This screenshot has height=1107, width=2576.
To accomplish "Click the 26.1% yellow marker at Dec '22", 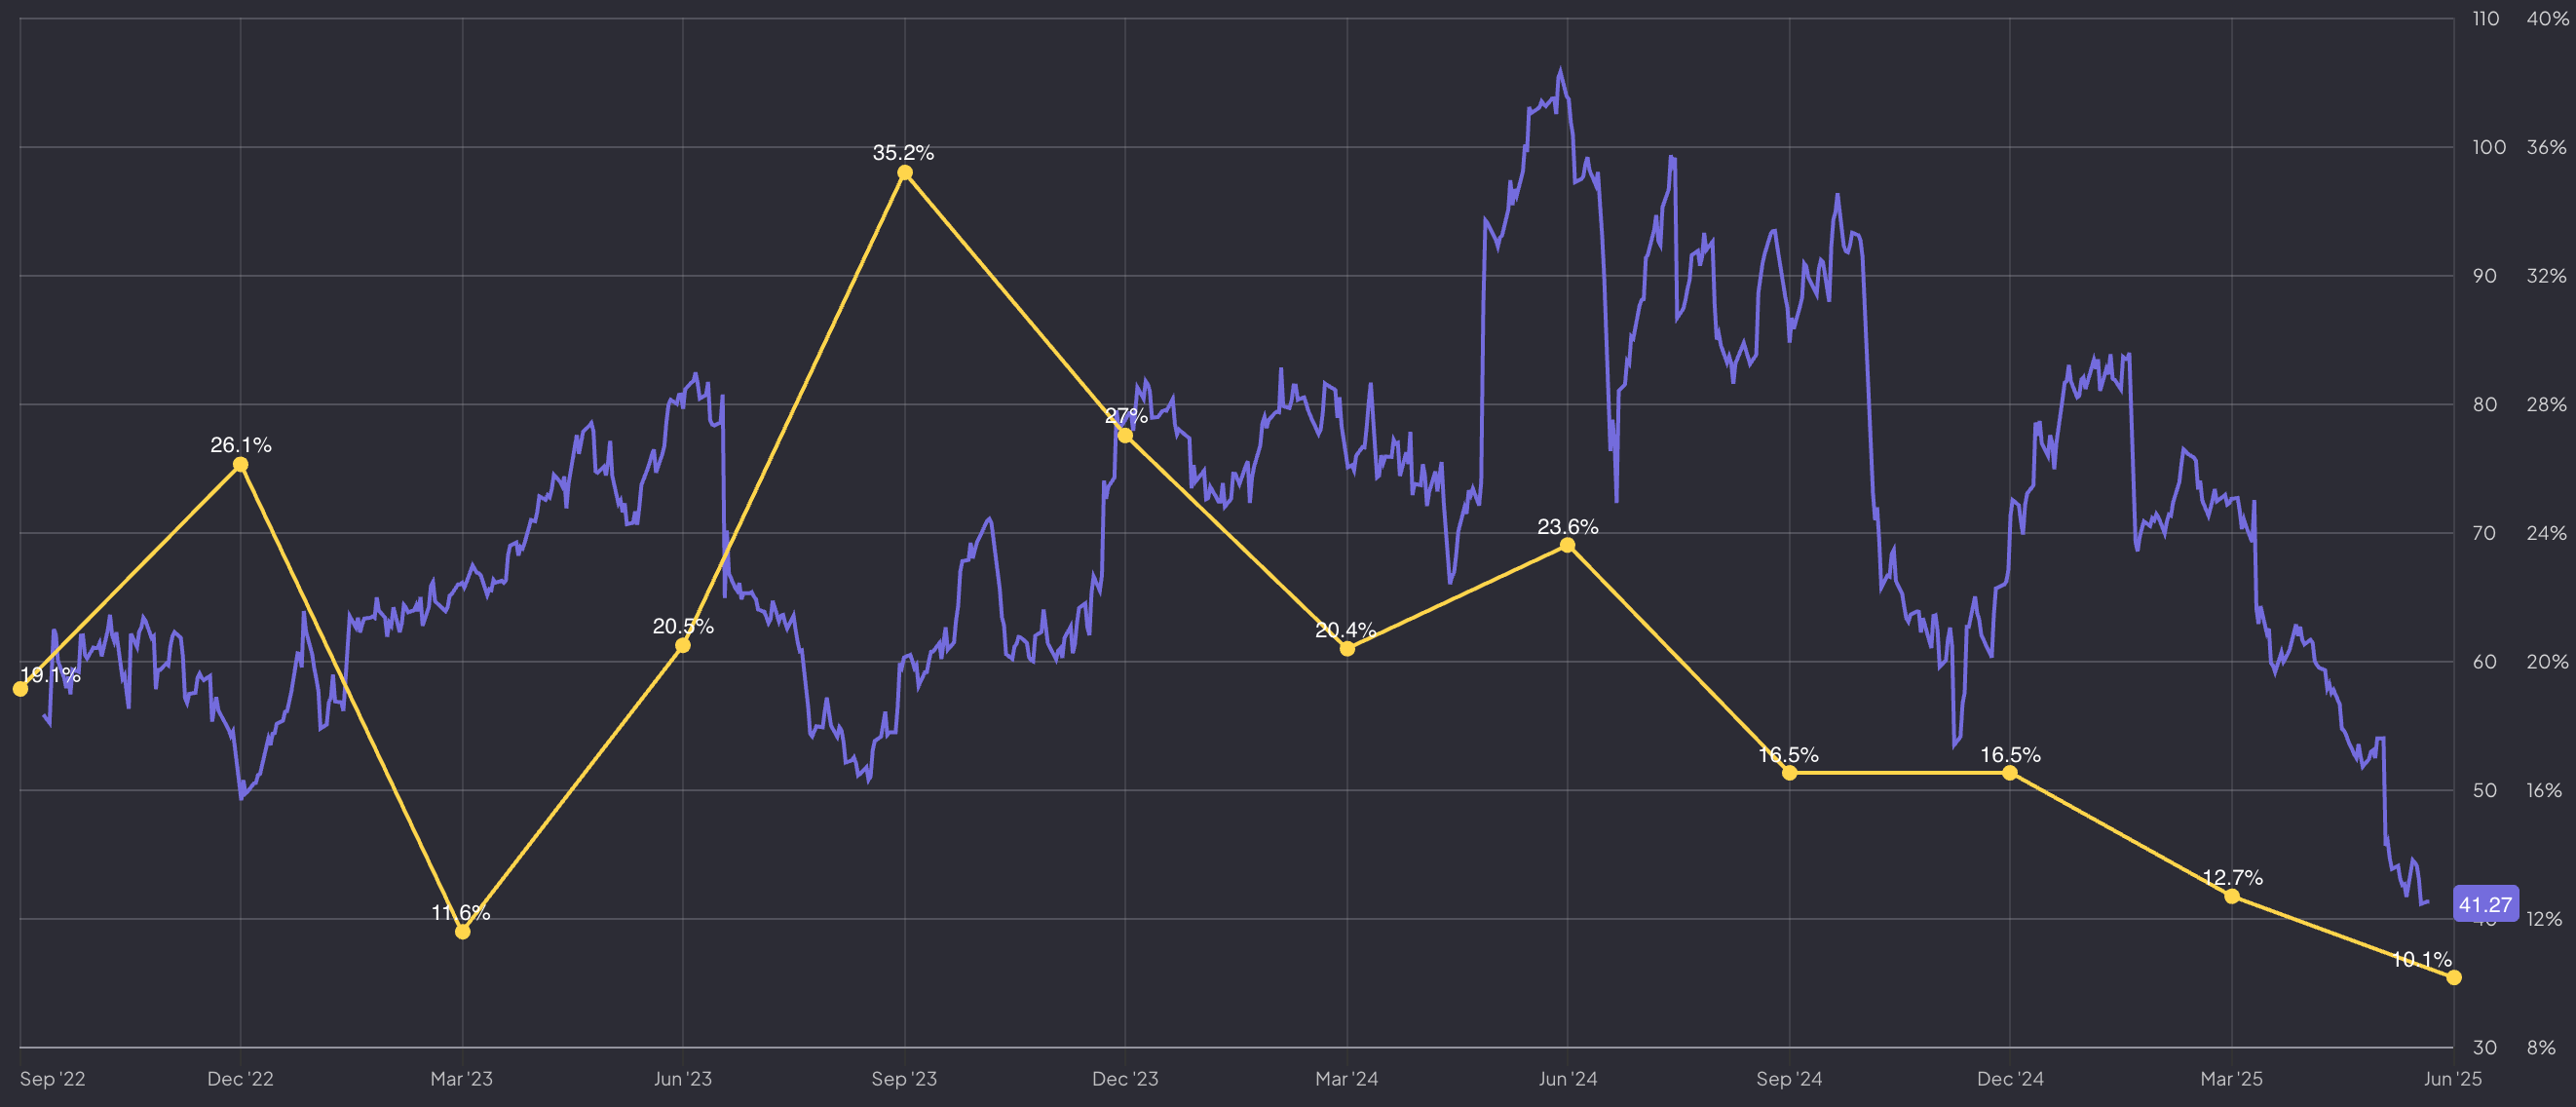I will (x=240, y=464).
